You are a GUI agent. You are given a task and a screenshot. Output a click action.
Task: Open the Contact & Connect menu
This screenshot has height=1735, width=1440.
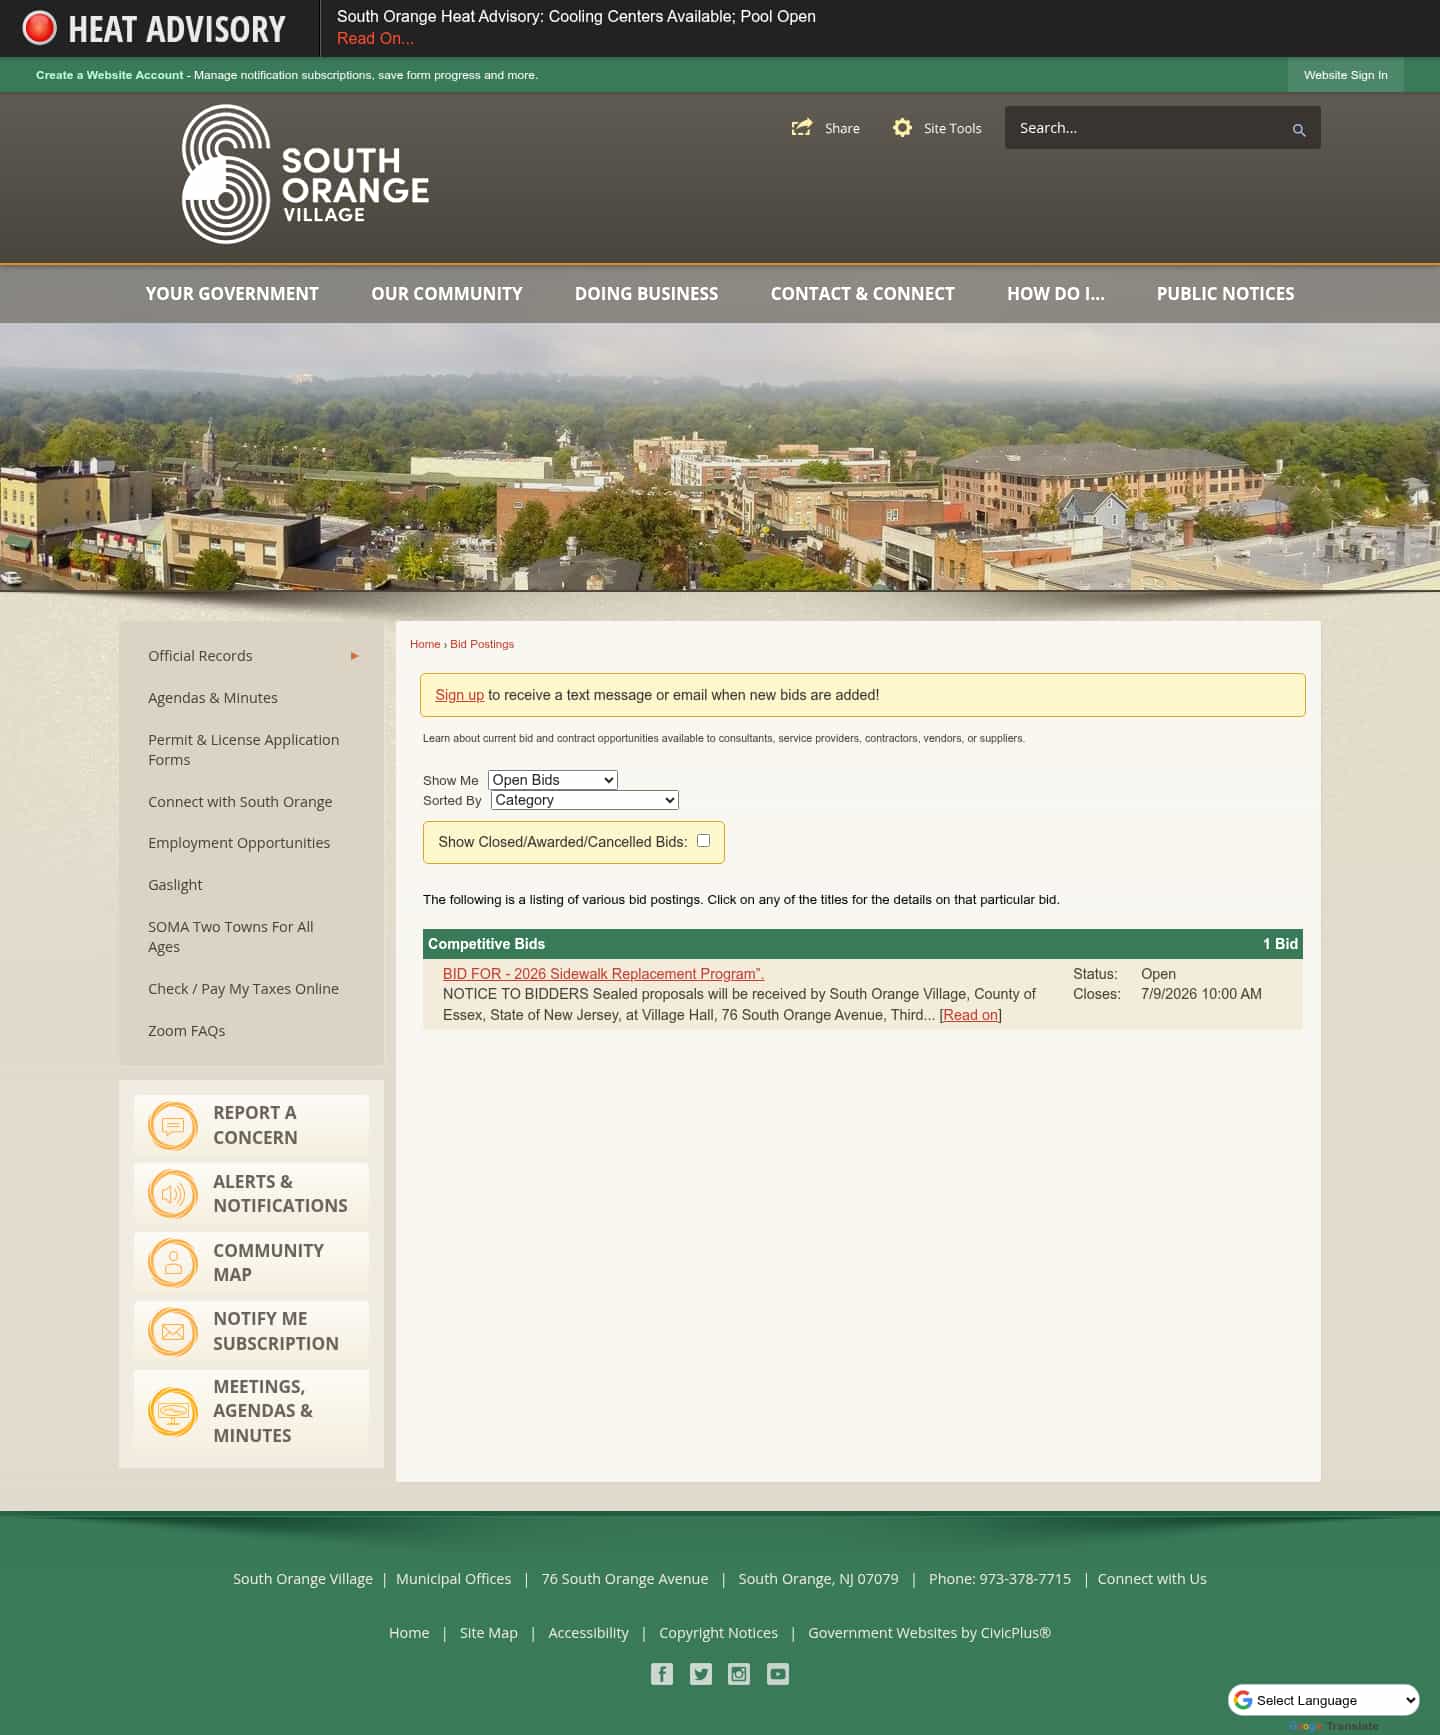pyautogui.click(x=862, y=294)
